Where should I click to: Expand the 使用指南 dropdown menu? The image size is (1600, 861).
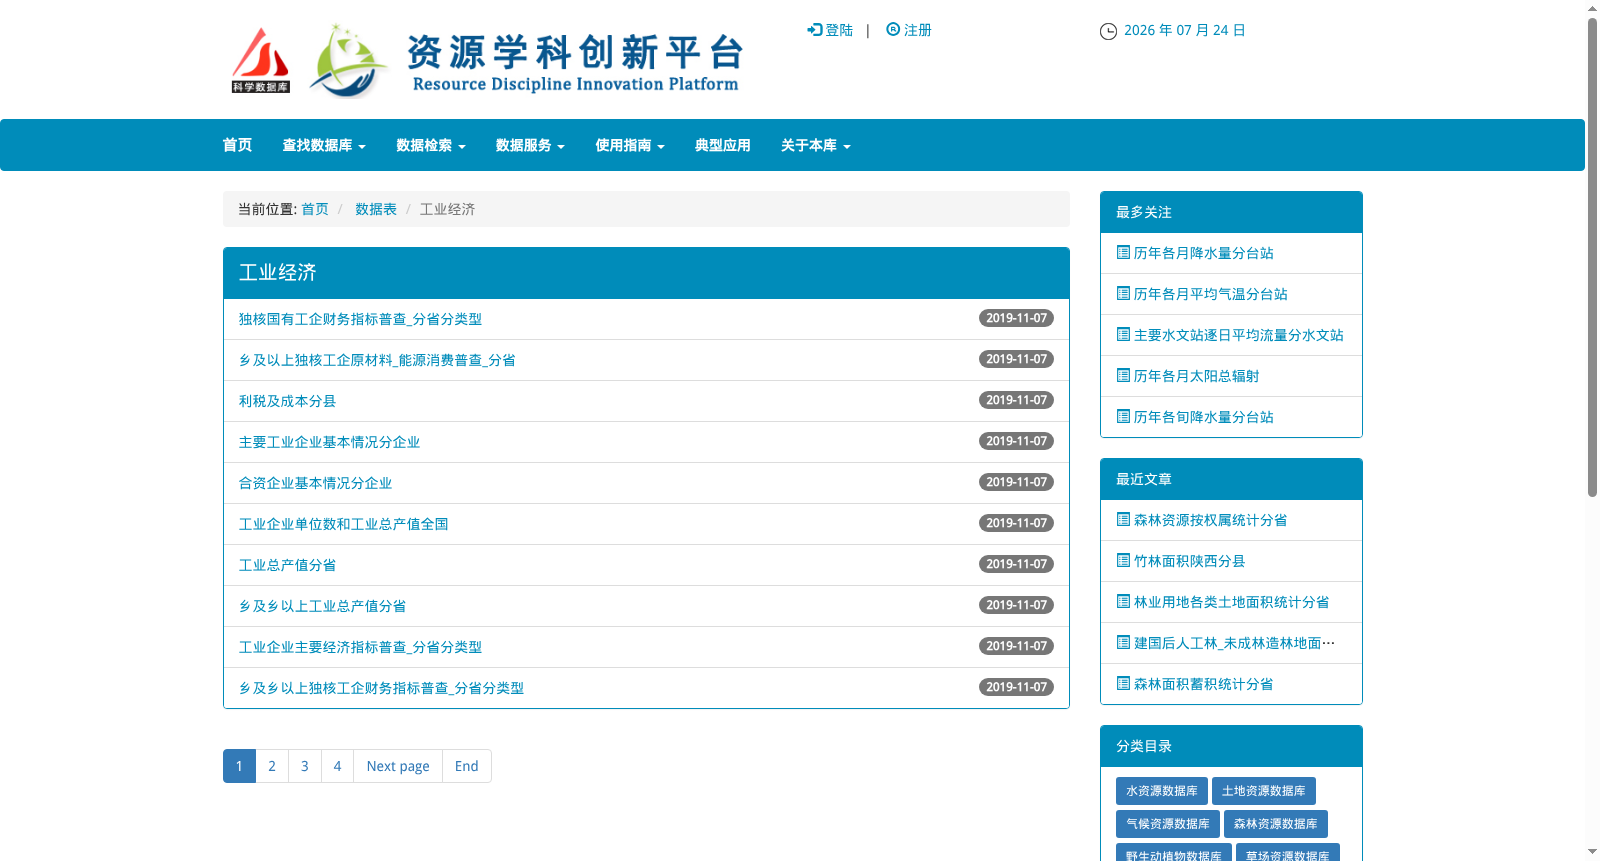pyautogui.click(x=630, y=145)
